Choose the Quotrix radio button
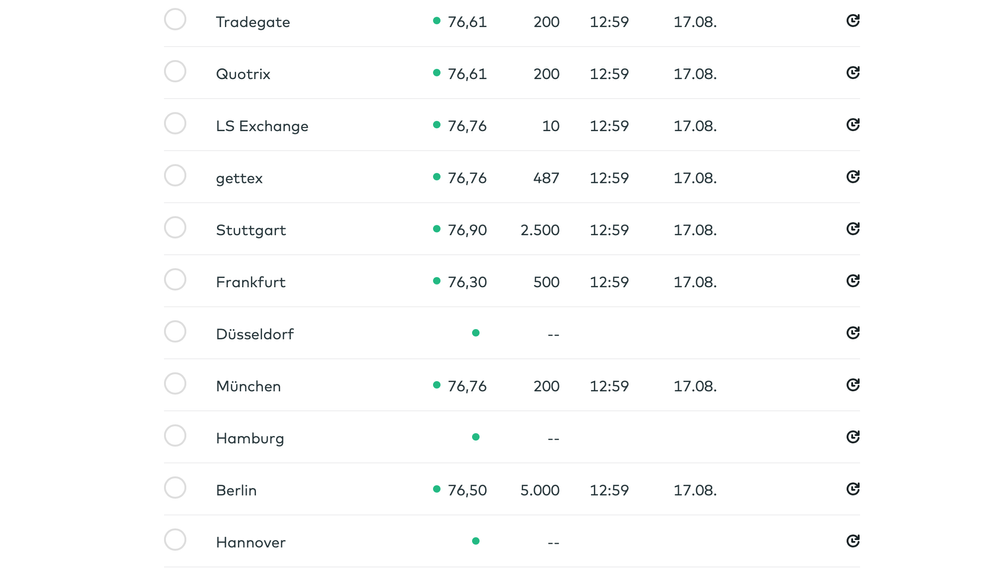999x568 pixels. 175,72
